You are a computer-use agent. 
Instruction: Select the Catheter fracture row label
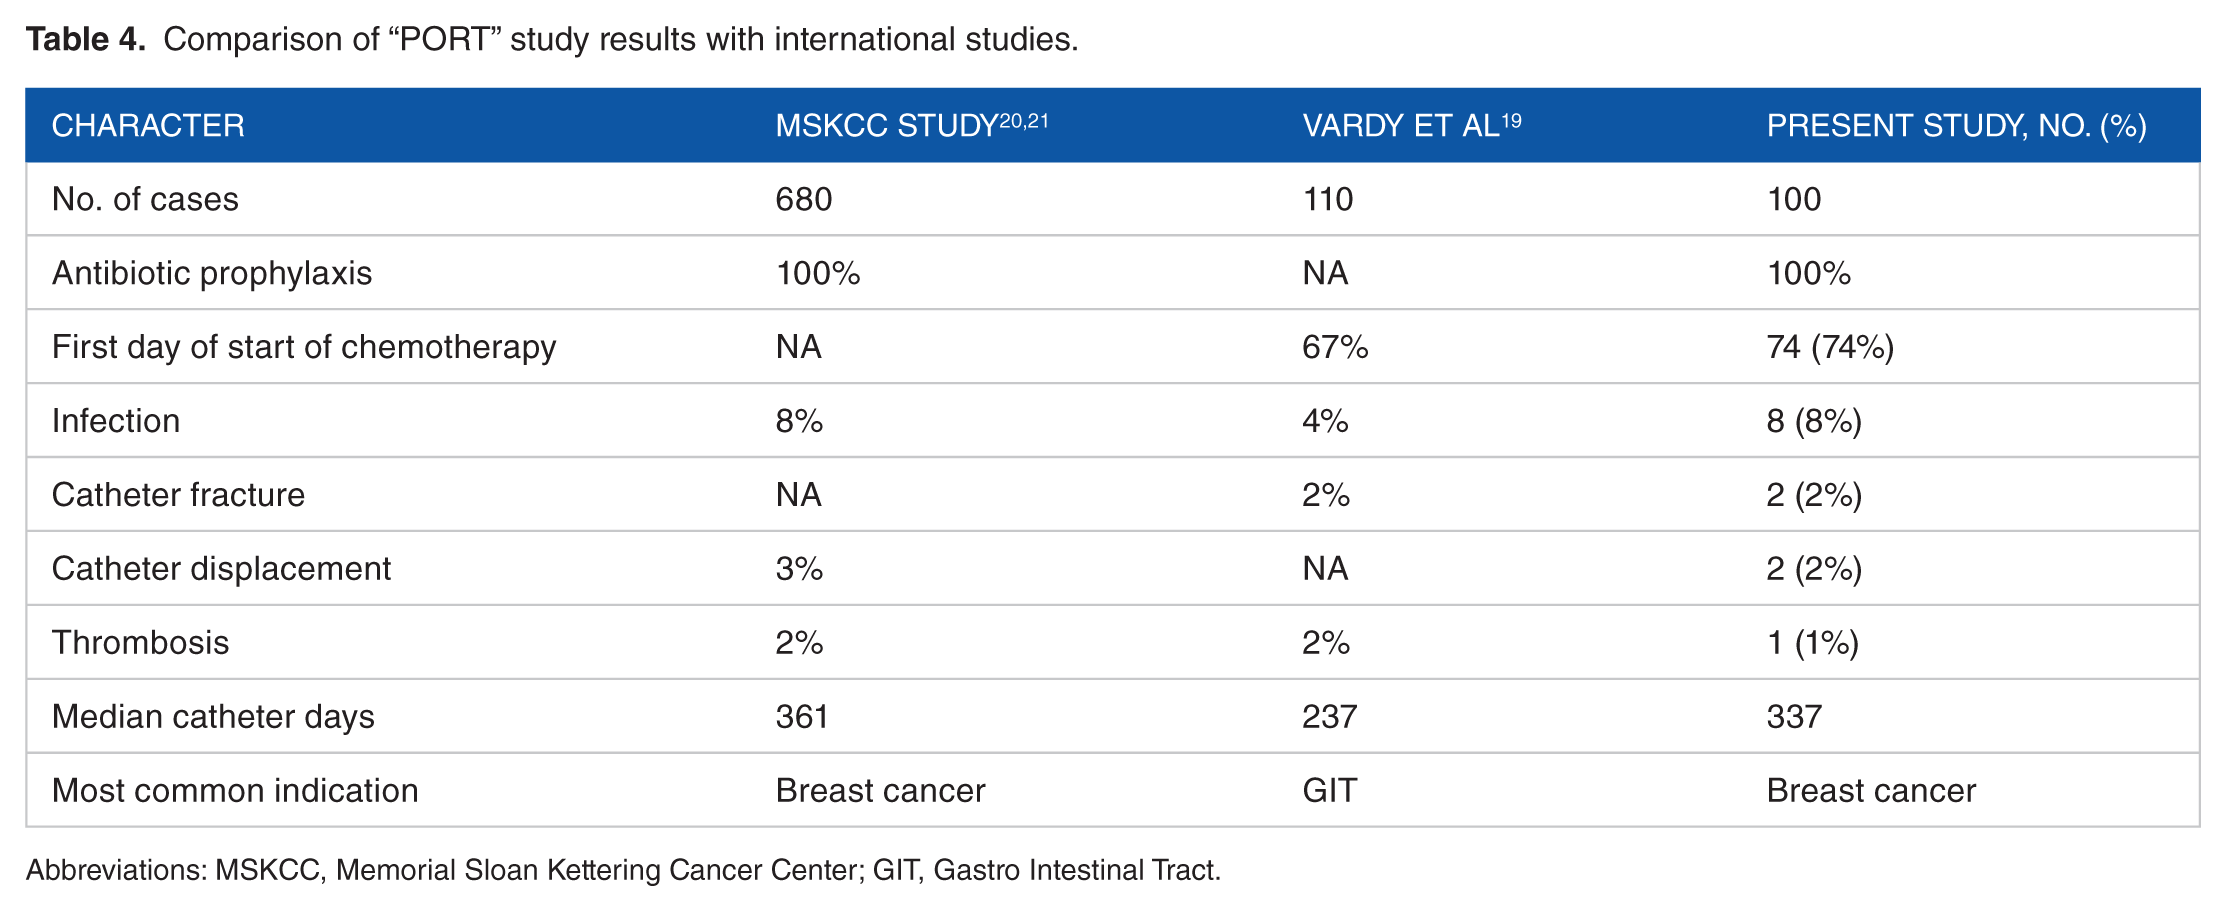tap(178, 495)
